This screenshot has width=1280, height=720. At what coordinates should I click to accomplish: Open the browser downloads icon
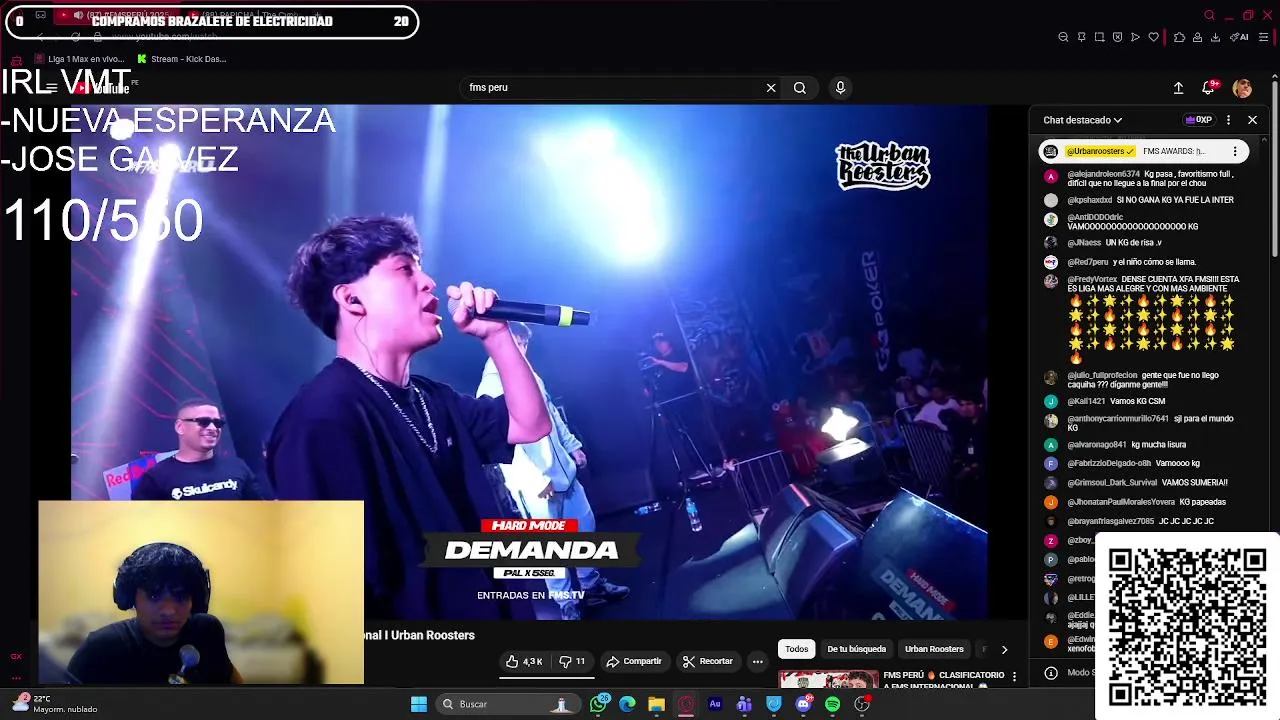click(x=1215, y=37)
